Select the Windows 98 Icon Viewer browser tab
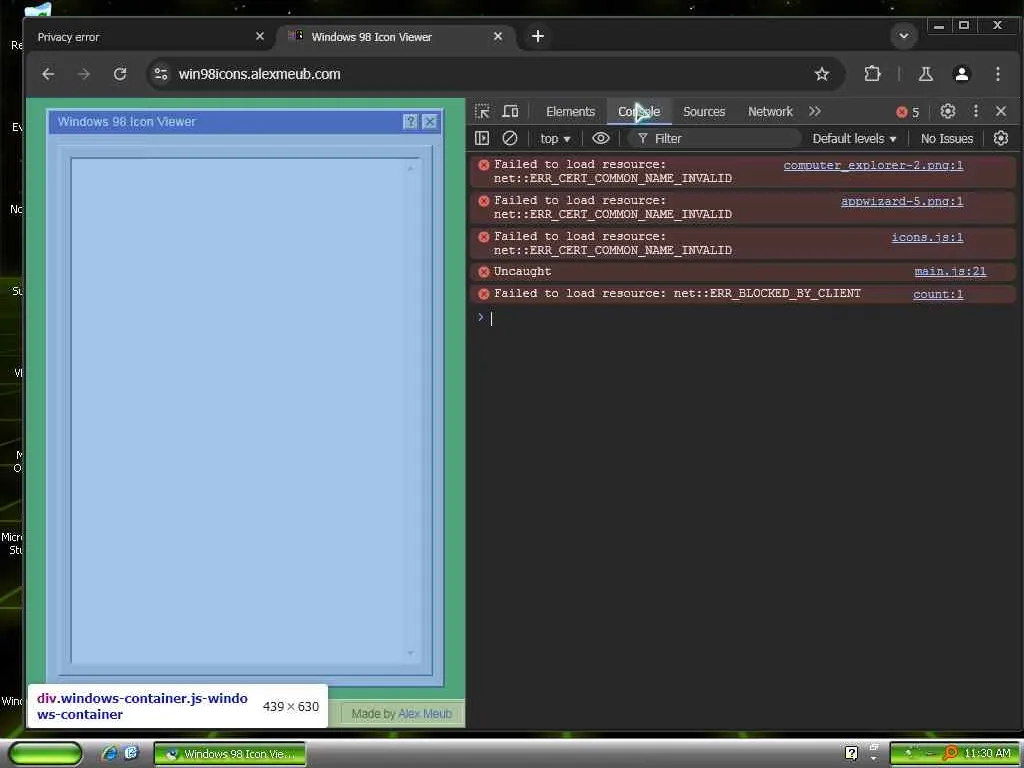 pyautogui.click(x=396, y=37)
